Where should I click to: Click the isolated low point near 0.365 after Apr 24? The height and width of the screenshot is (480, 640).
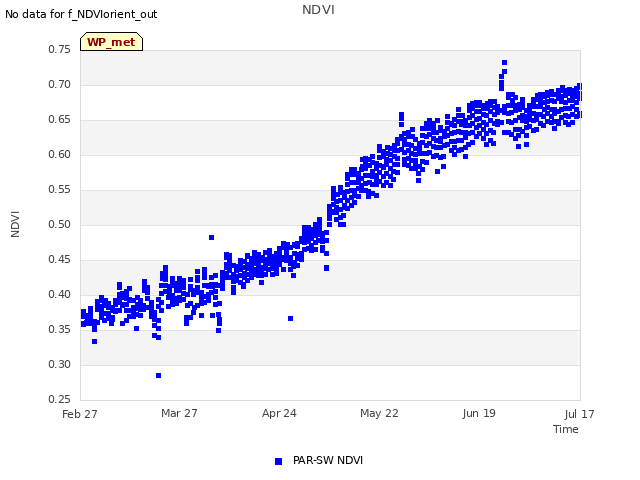click(x=291, y=318)
